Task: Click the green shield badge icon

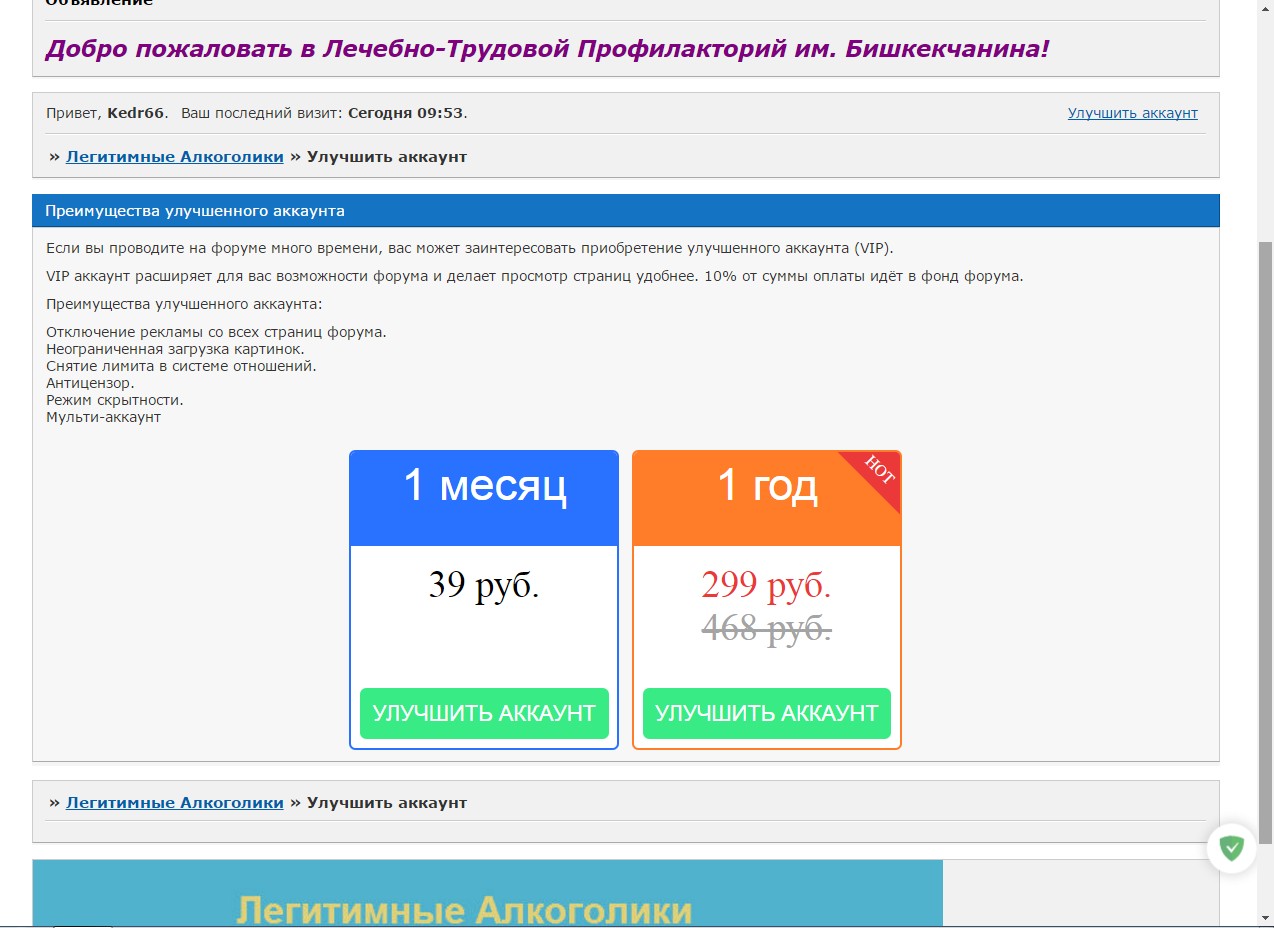Action: (x=1231, y=849)
